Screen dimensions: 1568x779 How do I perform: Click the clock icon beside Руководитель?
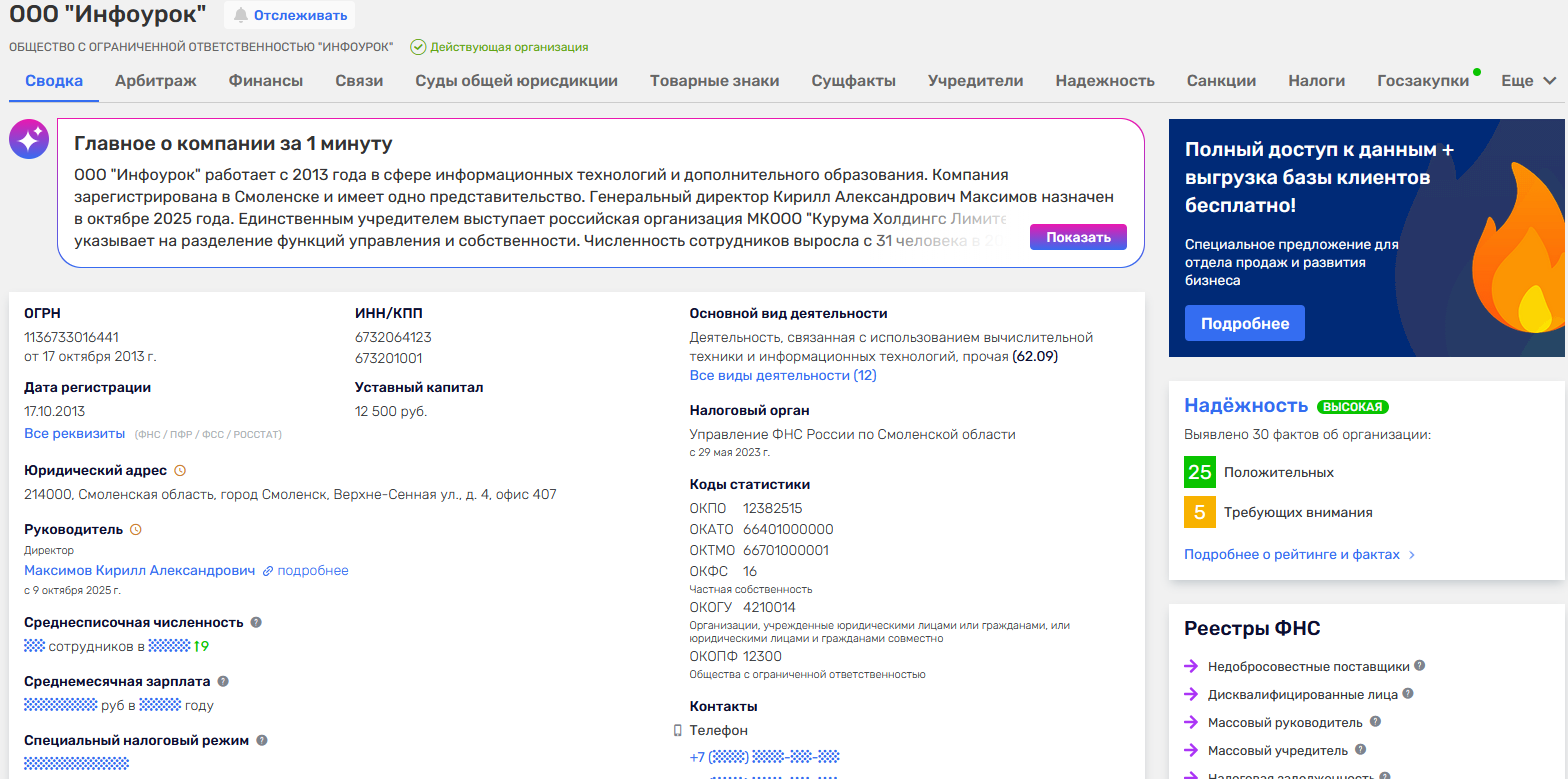click(136, 530)
